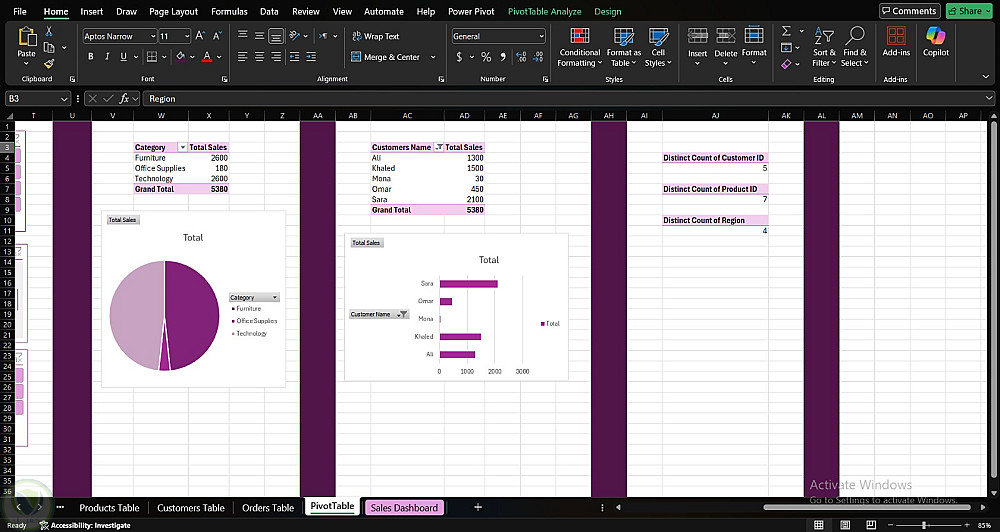Expand the formula bar chevron
Image resolution: width=1000 pixels, height=532 pixels.
click(989, 98)
